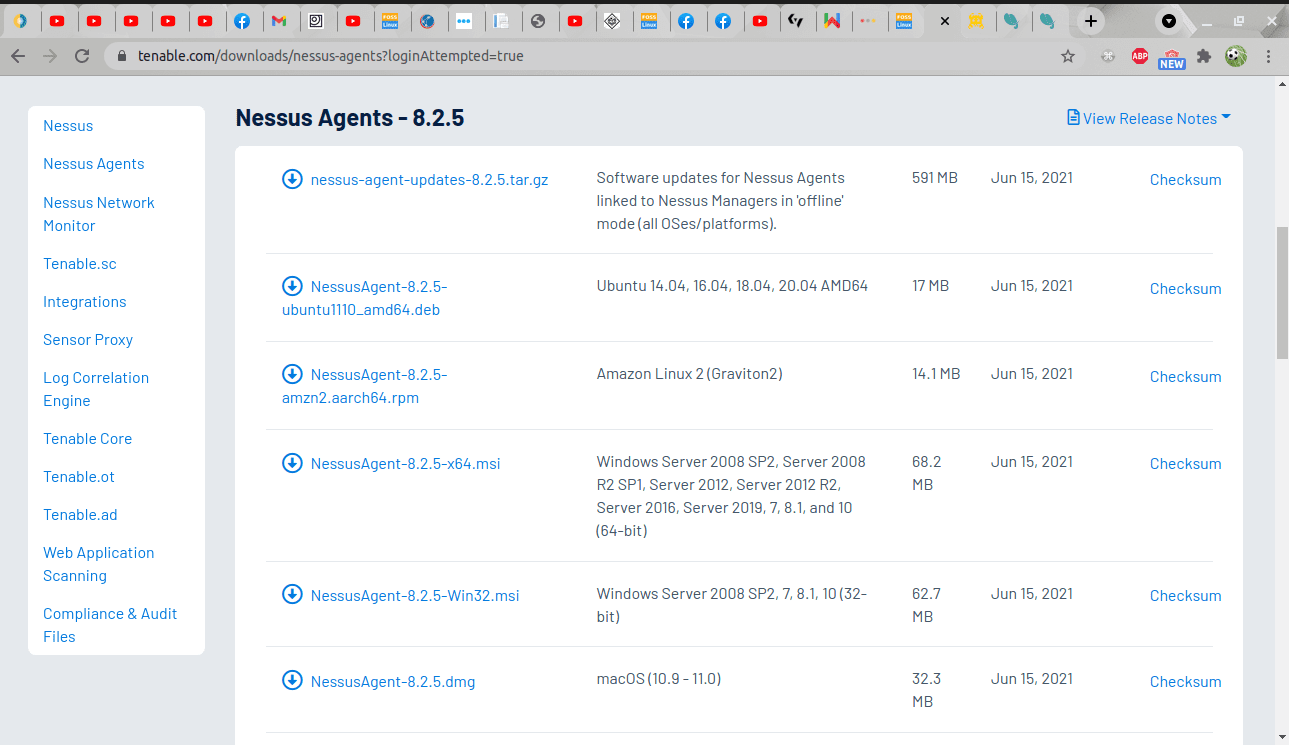Select Tenable.sc in the sidebar

80,264
